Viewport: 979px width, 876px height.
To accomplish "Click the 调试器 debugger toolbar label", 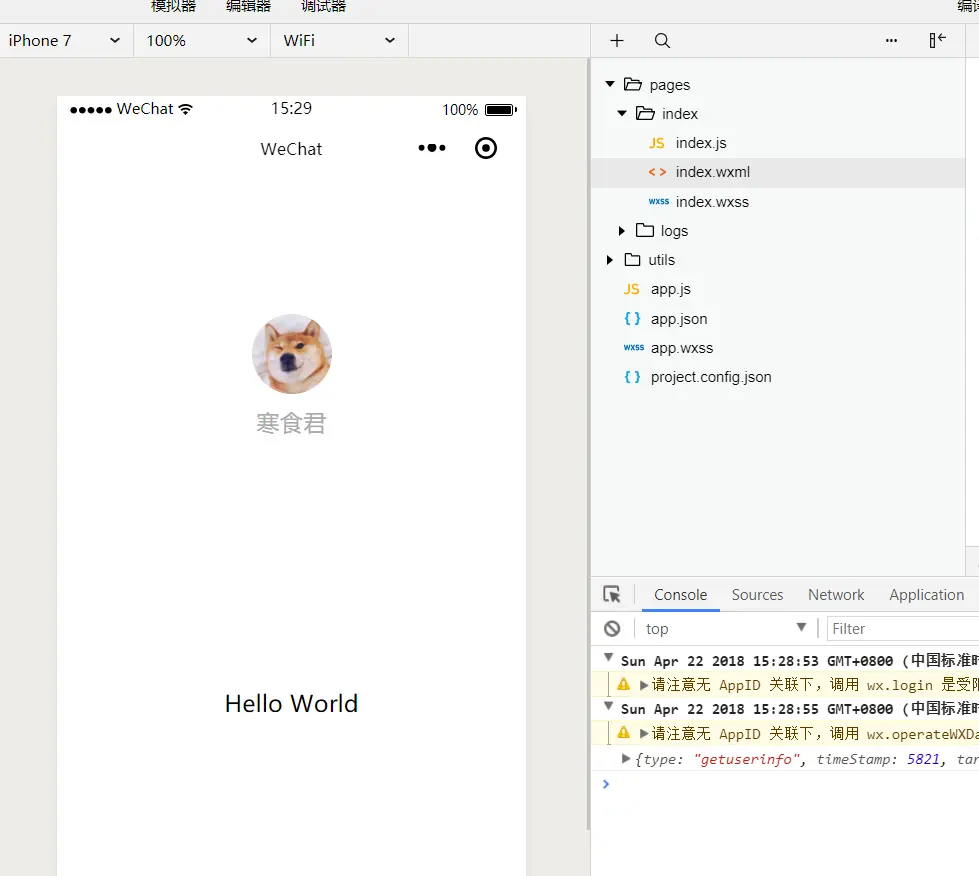I will pos(323,6).
